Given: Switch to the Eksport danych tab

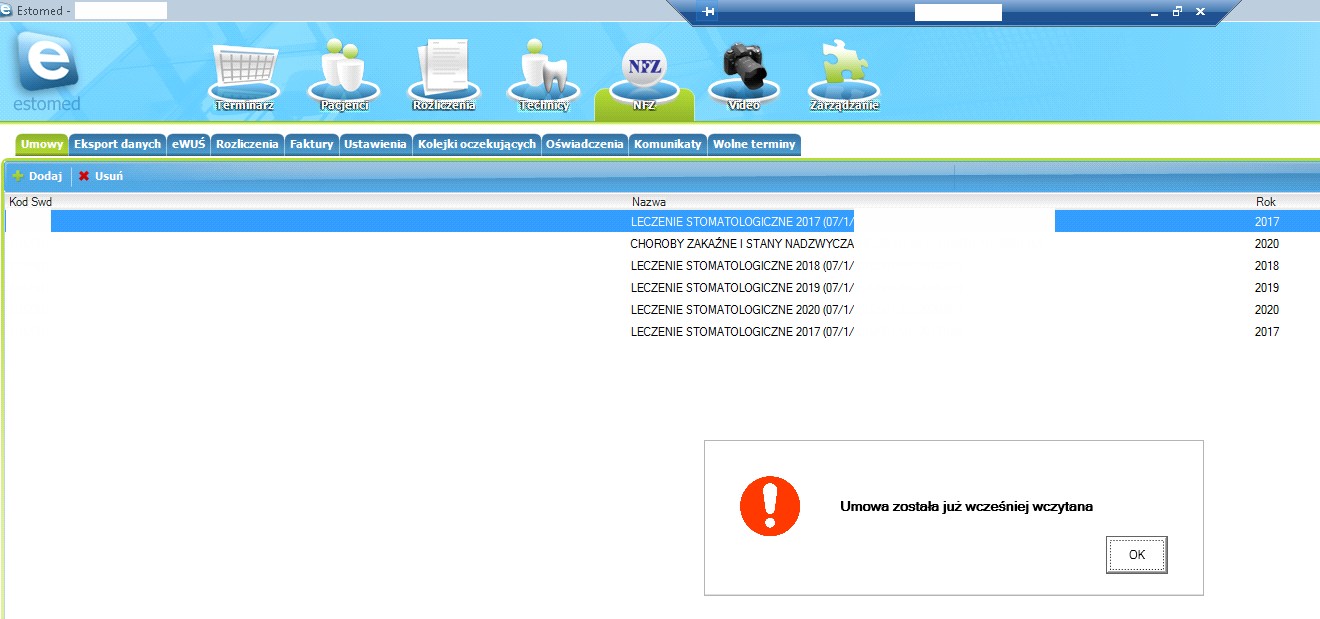Looking at the screenshot, I should point(117,144).
